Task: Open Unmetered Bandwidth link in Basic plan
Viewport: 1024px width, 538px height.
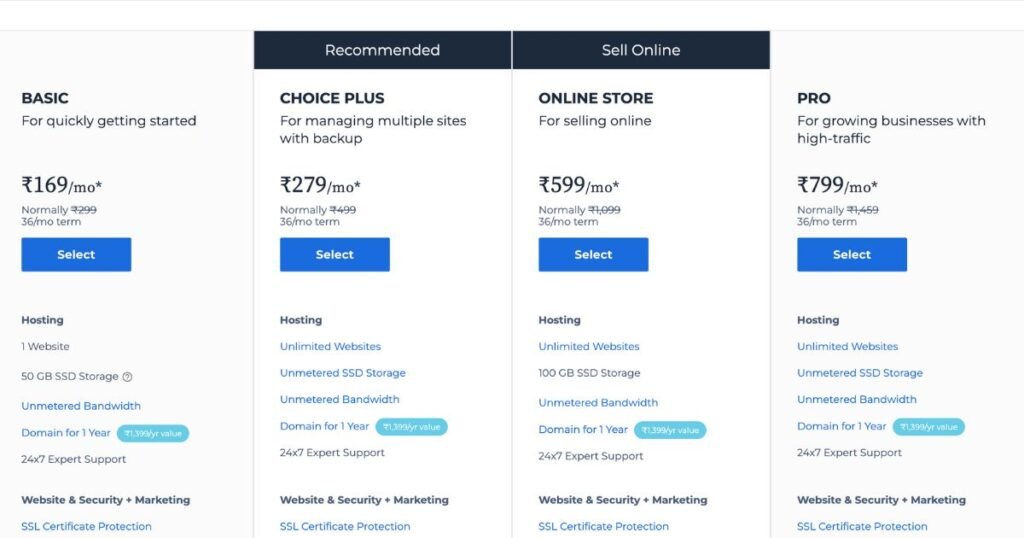Action: pos(81,406)
